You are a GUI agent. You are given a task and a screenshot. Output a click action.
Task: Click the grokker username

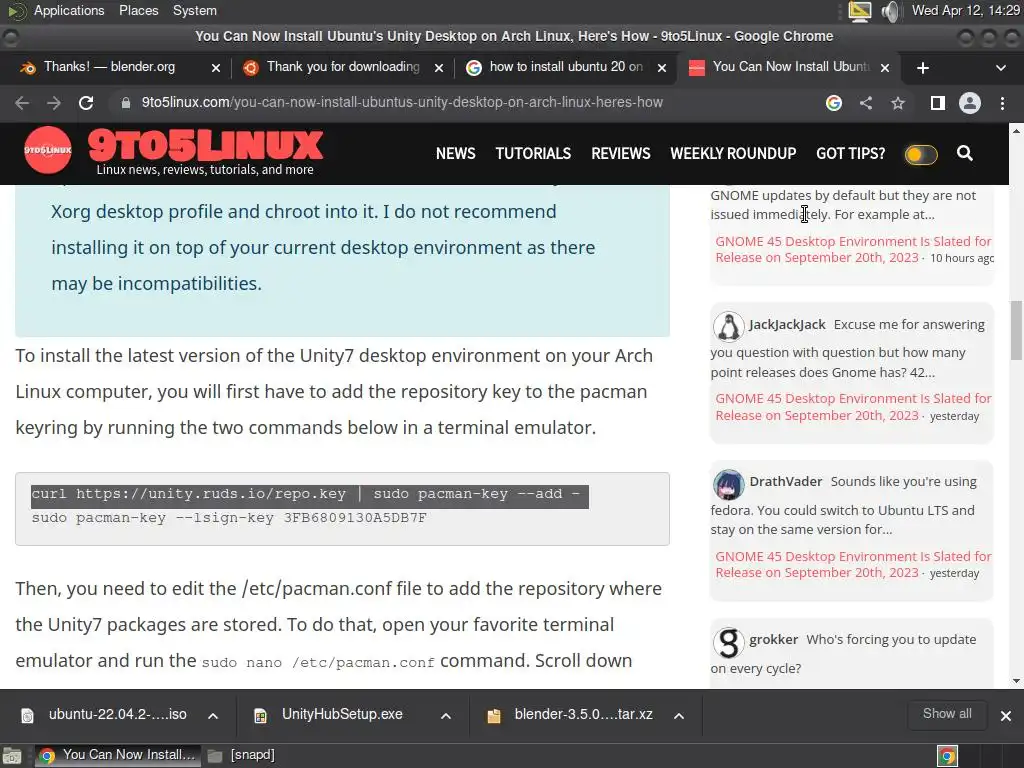click(x=773, y=640)
